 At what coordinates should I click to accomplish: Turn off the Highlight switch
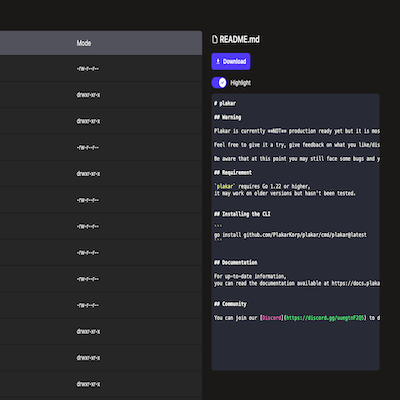tap(219, 83)
